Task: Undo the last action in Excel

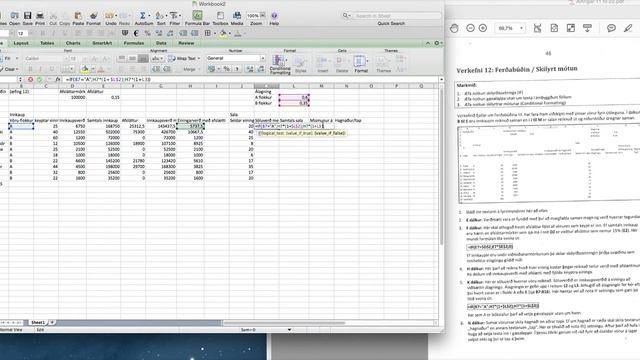Action: pos(109,16)
